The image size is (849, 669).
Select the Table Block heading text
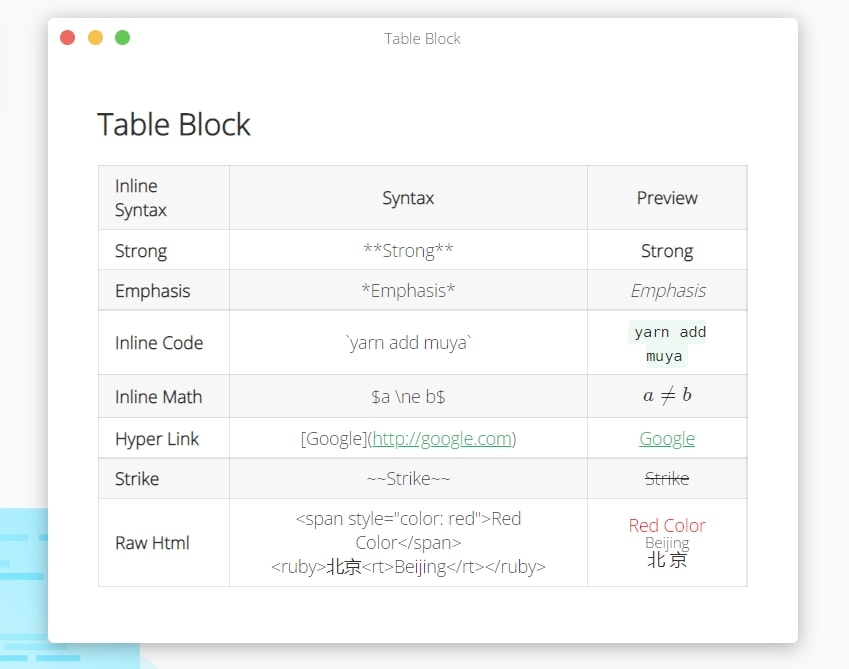tap(174, 124)
